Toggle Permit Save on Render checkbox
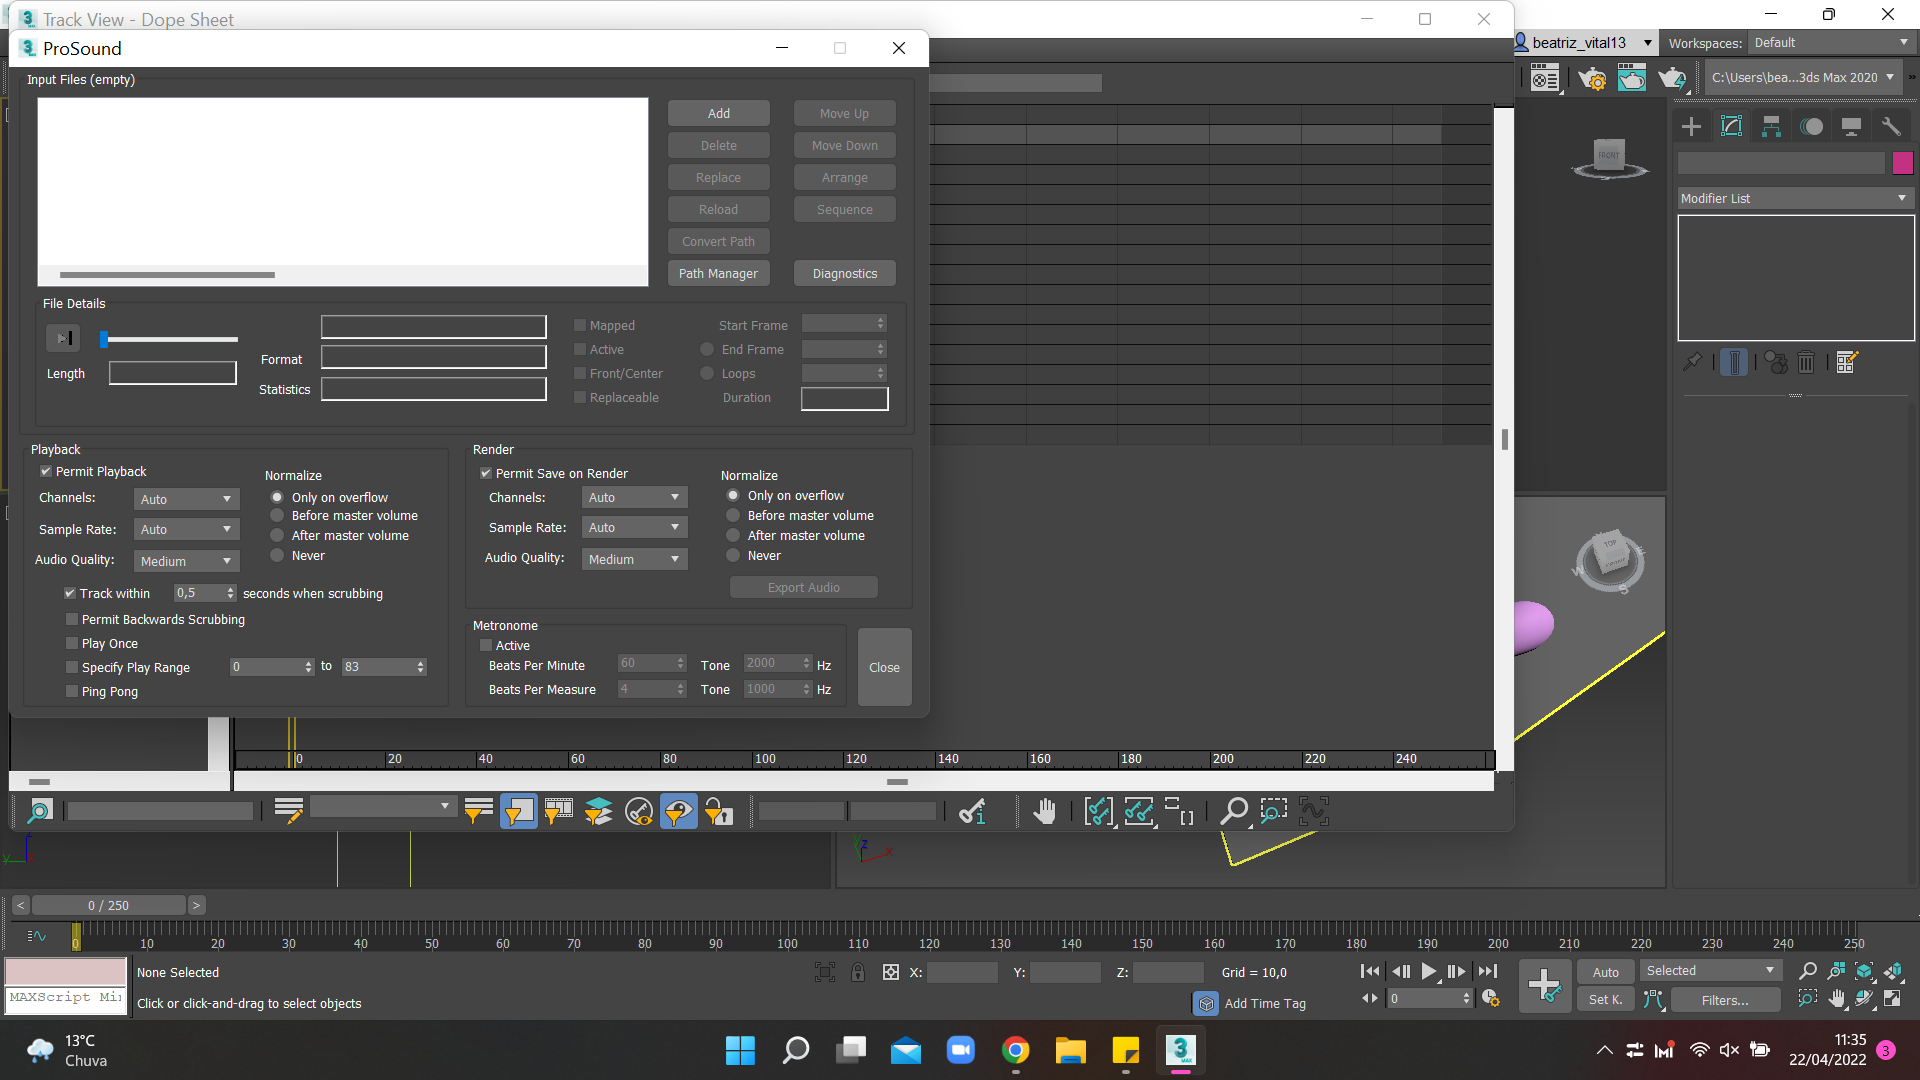The image size is (1920, 1080). (x=485, y=473)
